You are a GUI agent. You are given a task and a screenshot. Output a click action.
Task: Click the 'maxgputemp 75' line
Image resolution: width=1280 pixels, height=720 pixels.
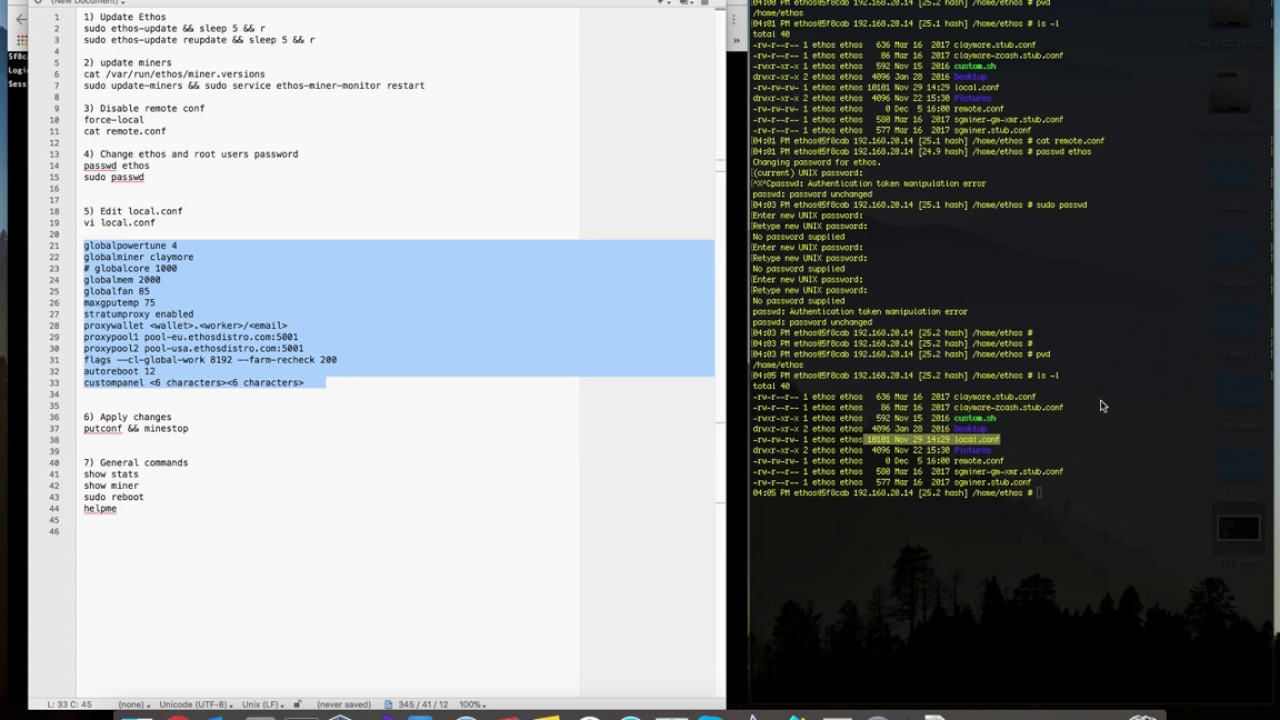(x=119, y=303)
